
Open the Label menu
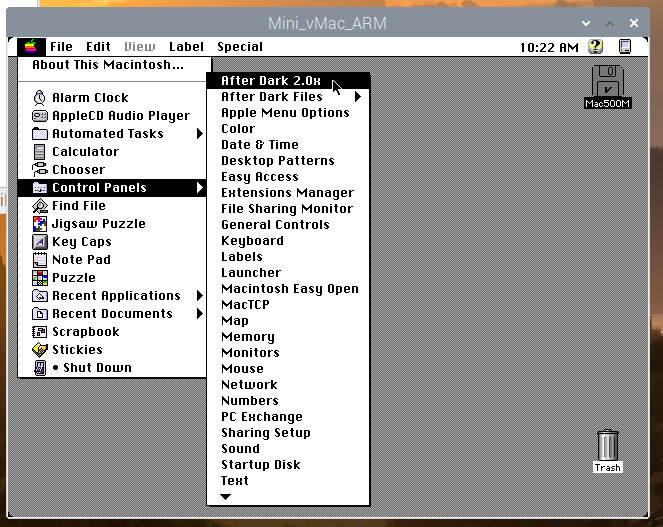point(186,47)
